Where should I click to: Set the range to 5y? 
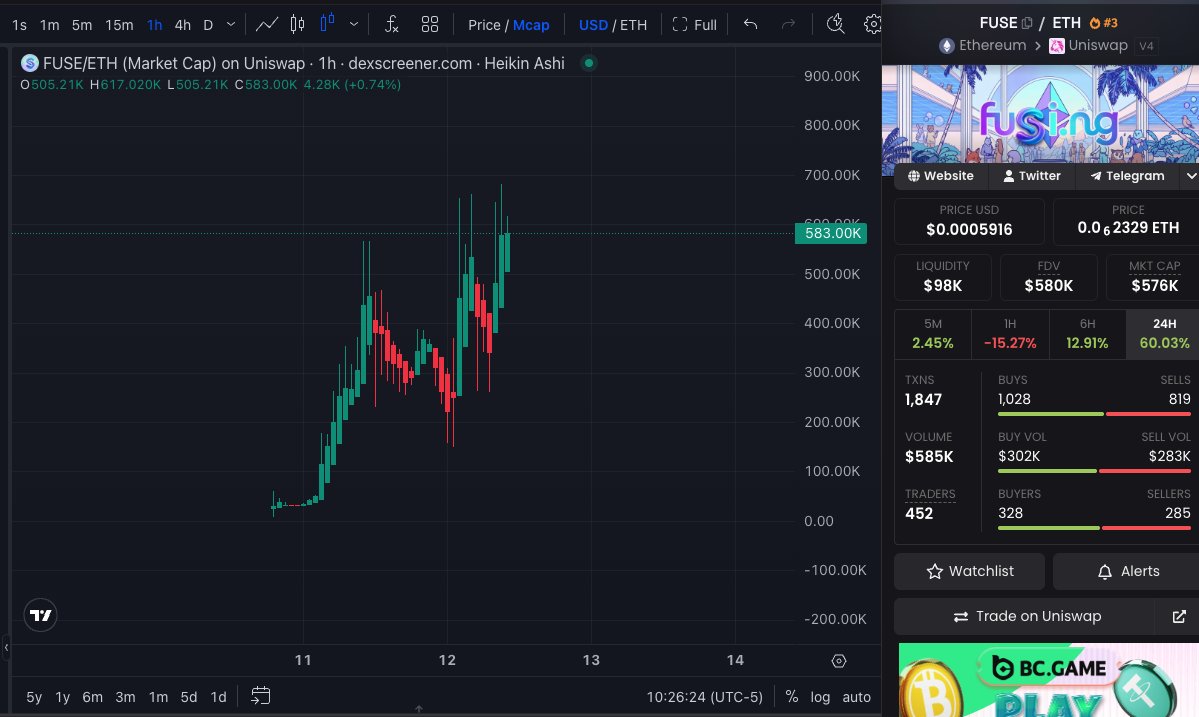(34, 697)
